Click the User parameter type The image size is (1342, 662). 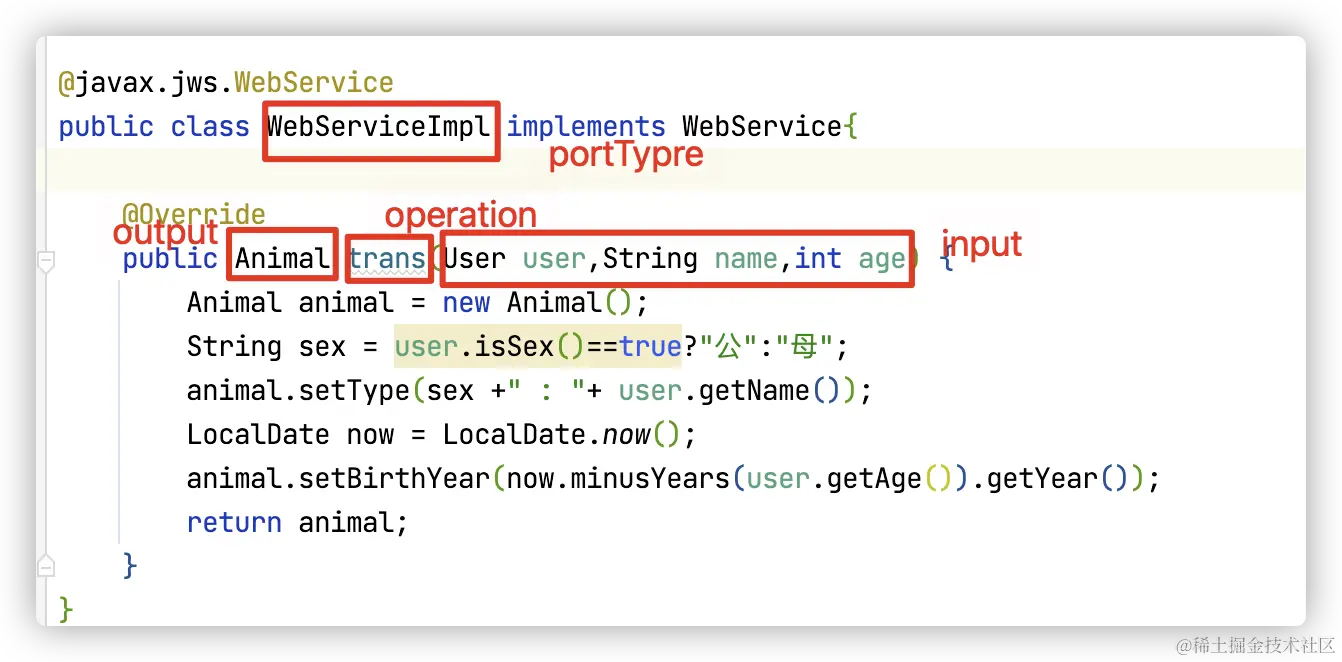[x=475, y=259]
